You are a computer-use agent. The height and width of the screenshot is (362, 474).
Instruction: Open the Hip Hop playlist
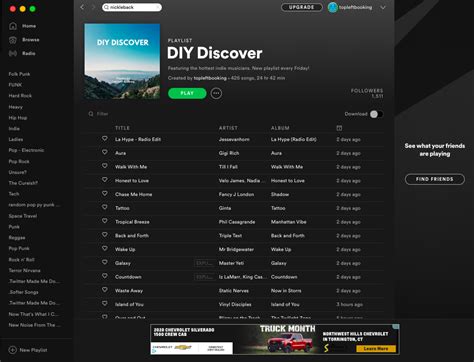[x=18, y=118]
